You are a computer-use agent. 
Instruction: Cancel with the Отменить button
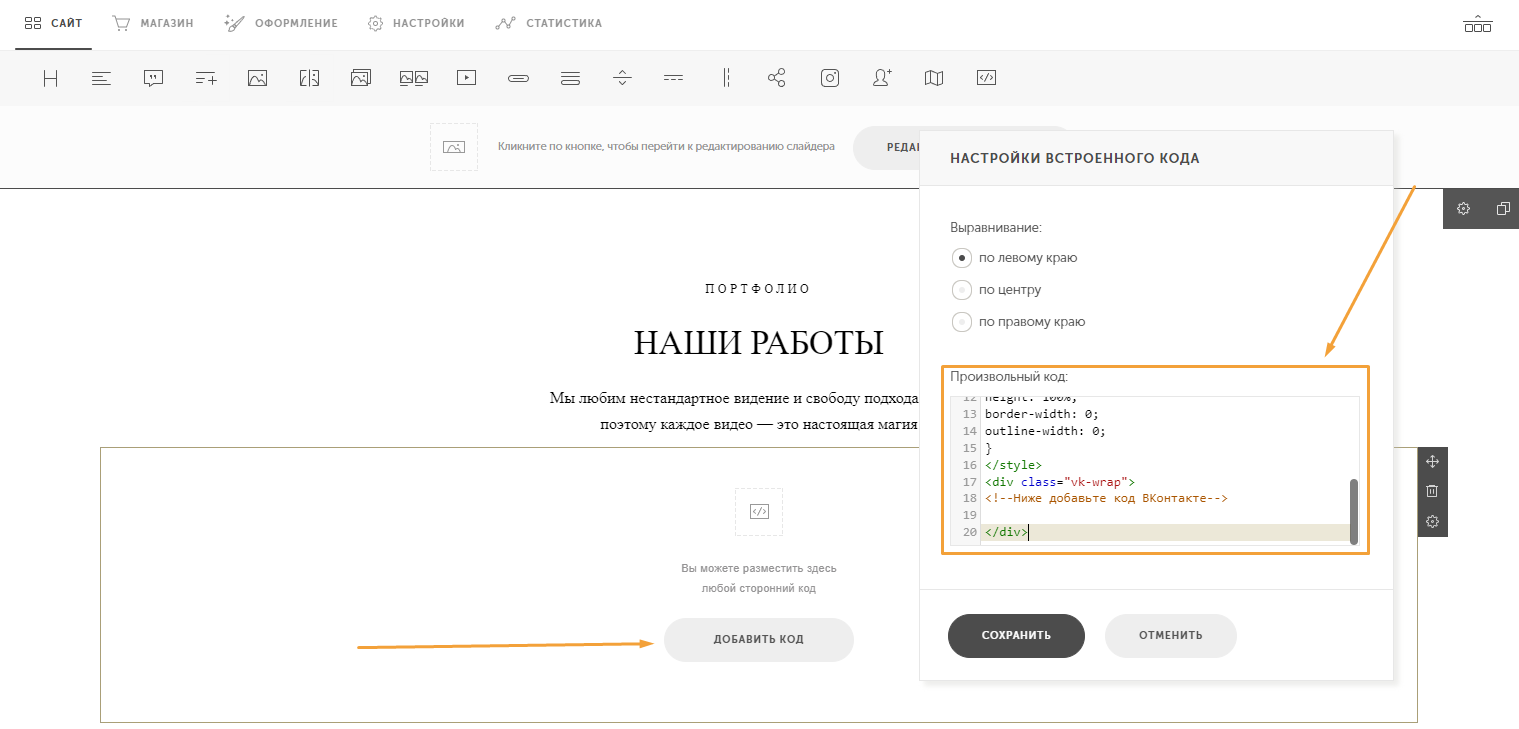[x=1170, y=636]
